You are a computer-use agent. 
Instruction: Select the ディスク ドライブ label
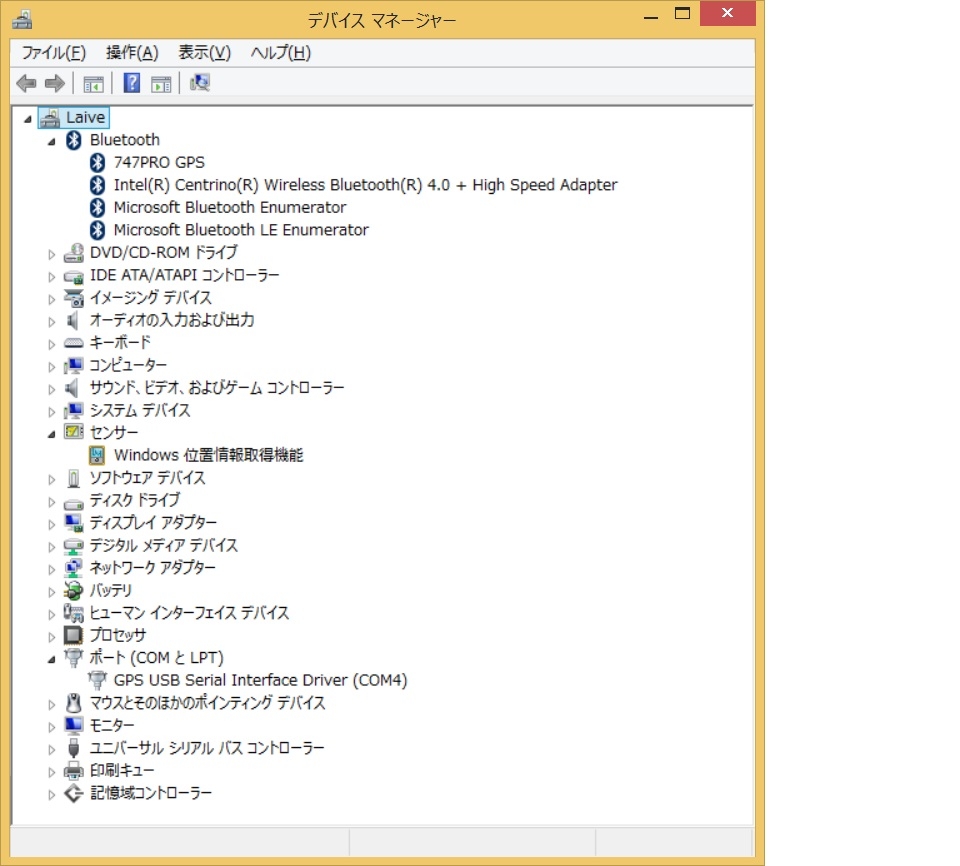(135, 500)
